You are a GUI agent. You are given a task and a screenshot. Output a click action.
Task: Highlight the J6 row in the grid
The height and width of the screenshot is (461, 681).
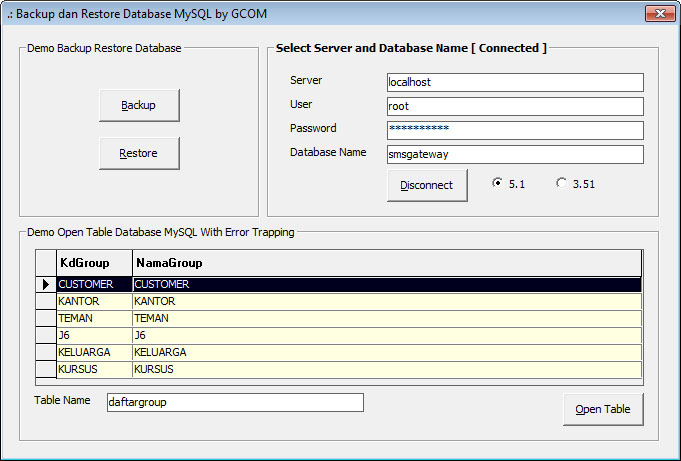94,335
